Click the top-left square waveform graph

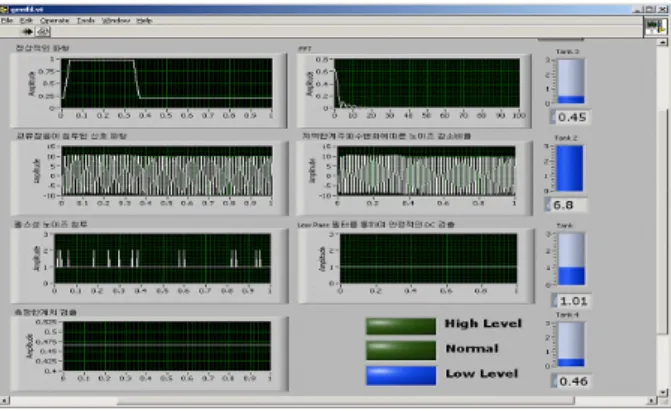coord(166,83)
